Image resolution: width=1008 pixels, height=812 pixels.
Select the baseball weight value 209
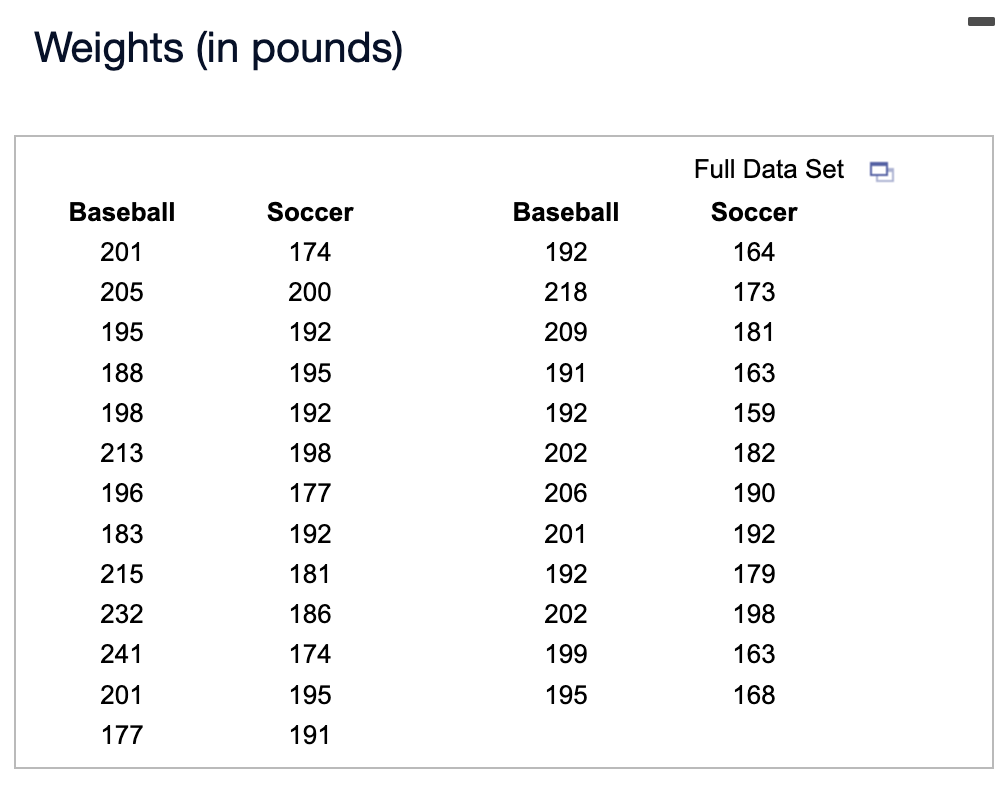click(566, 332)
